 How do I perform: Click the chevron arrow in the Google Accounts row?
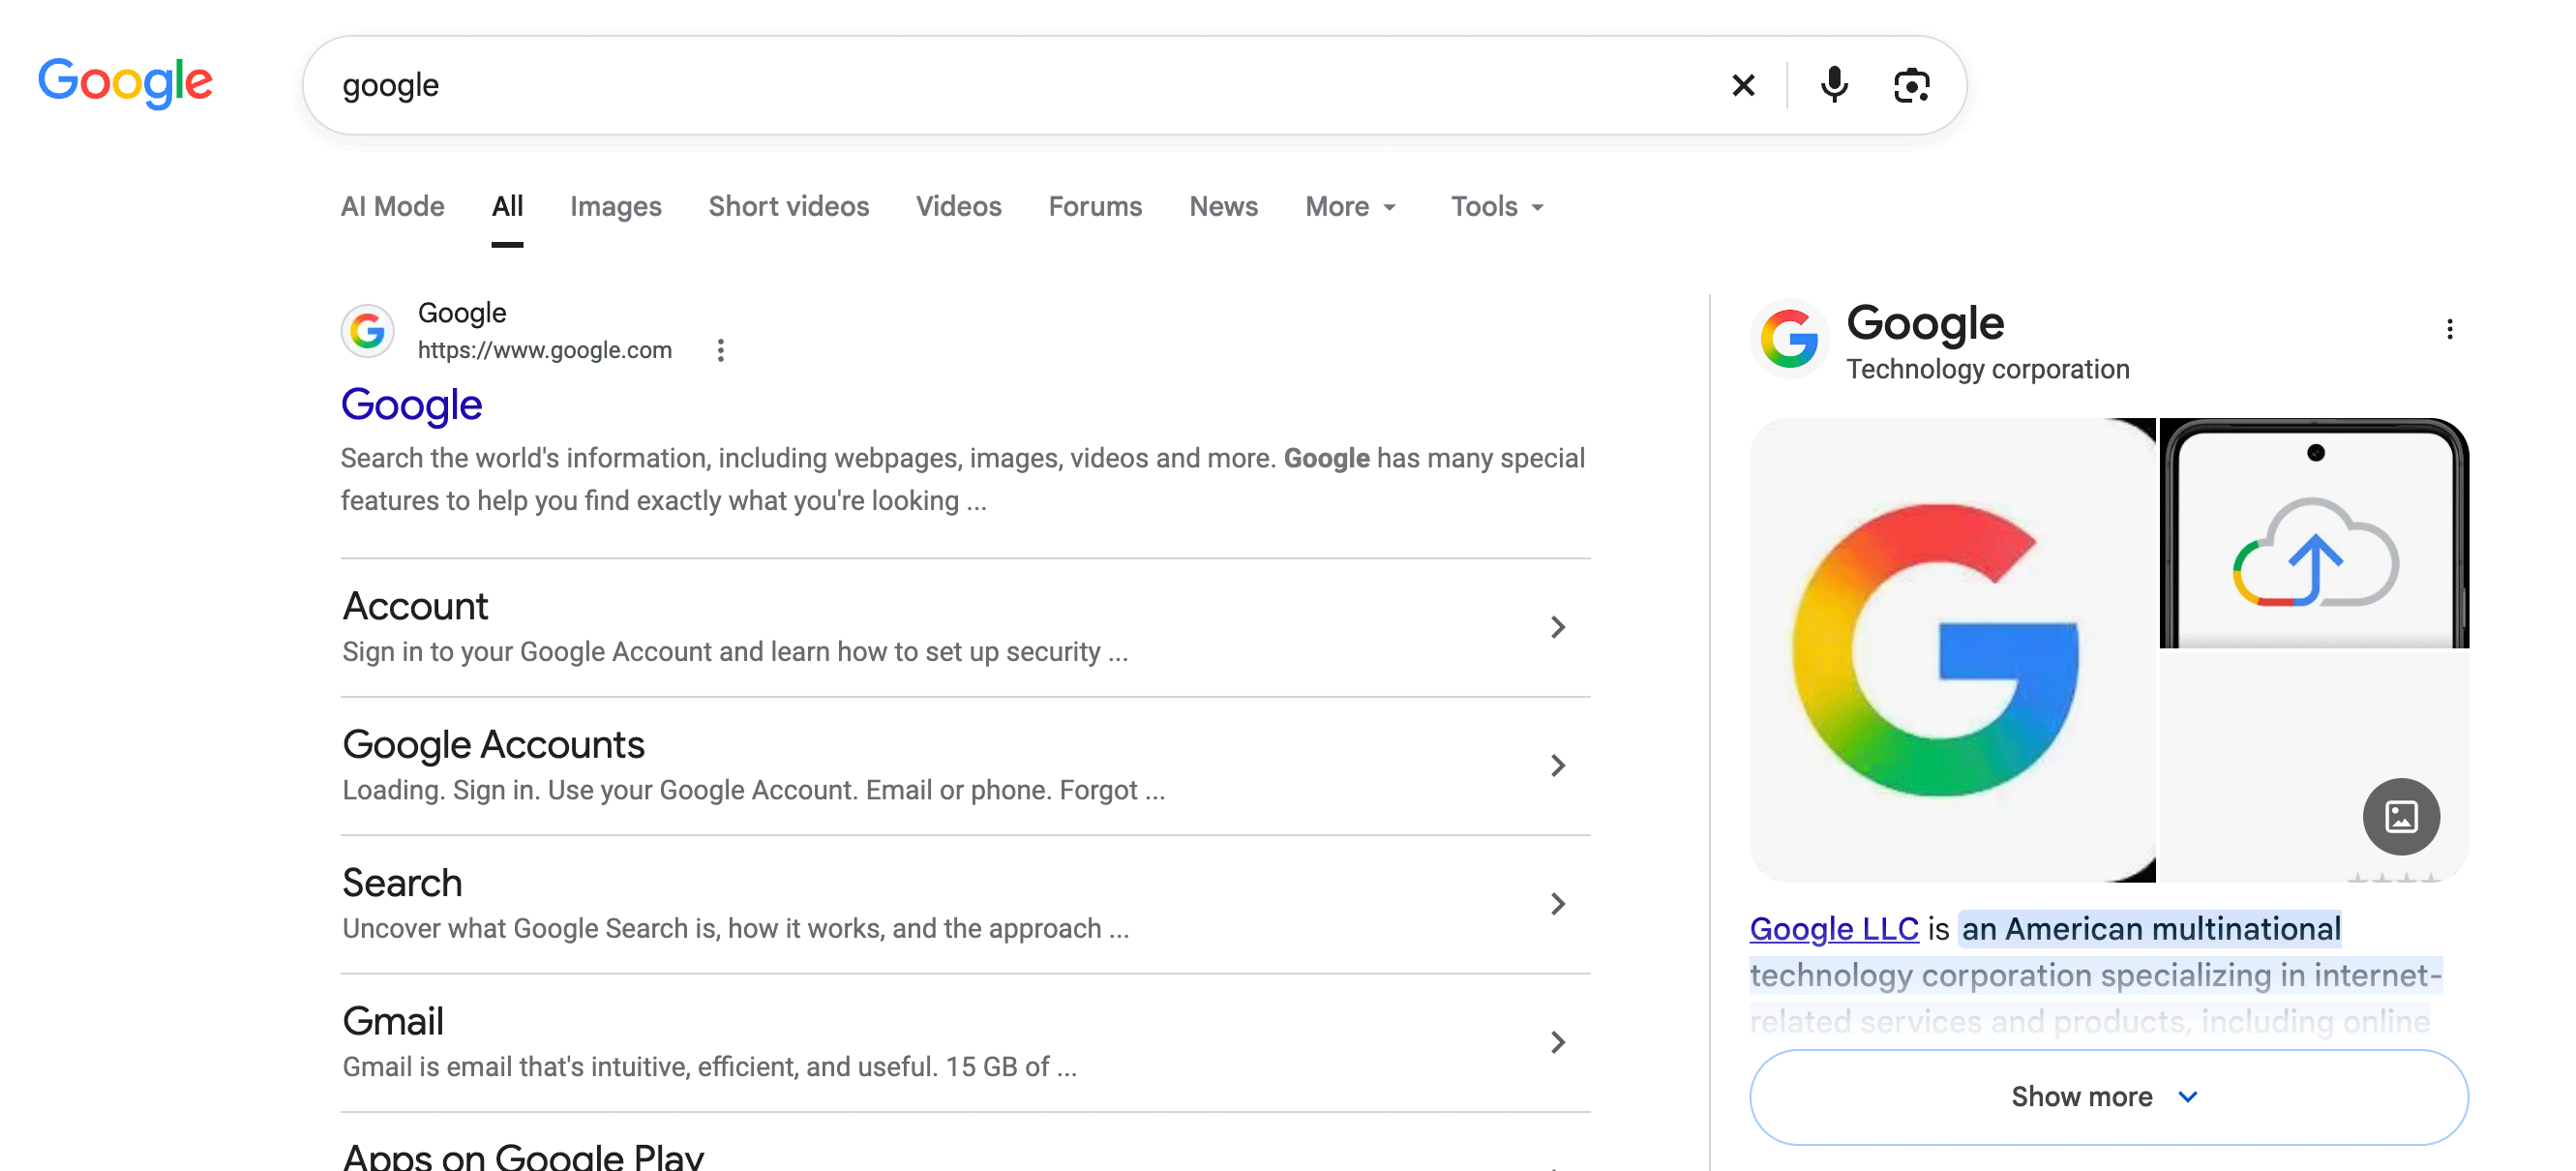[x=1558, y=765]
